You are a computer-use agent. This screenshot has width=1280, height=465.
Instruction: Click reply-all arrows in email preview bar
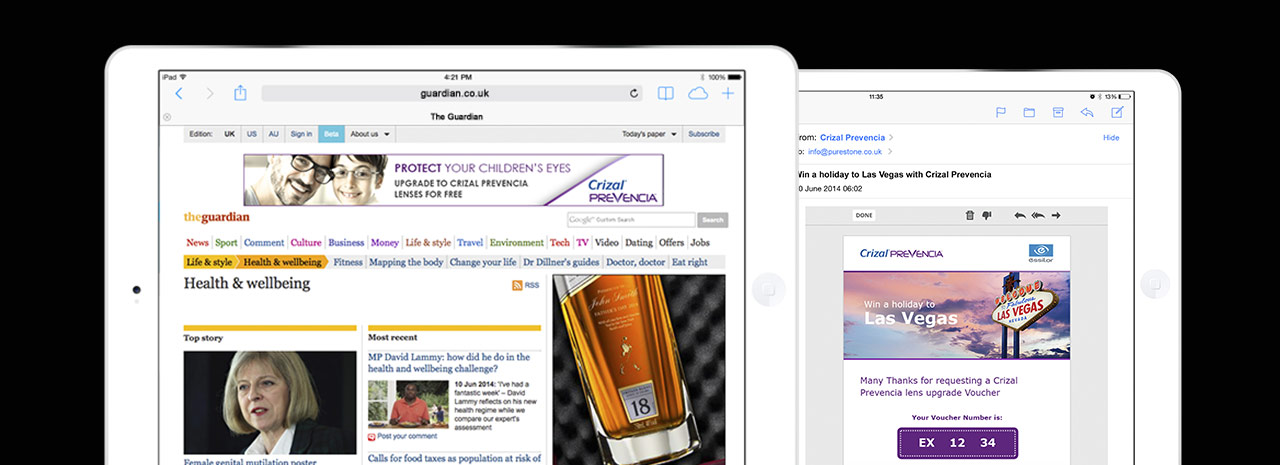(x=1038, y=215)
